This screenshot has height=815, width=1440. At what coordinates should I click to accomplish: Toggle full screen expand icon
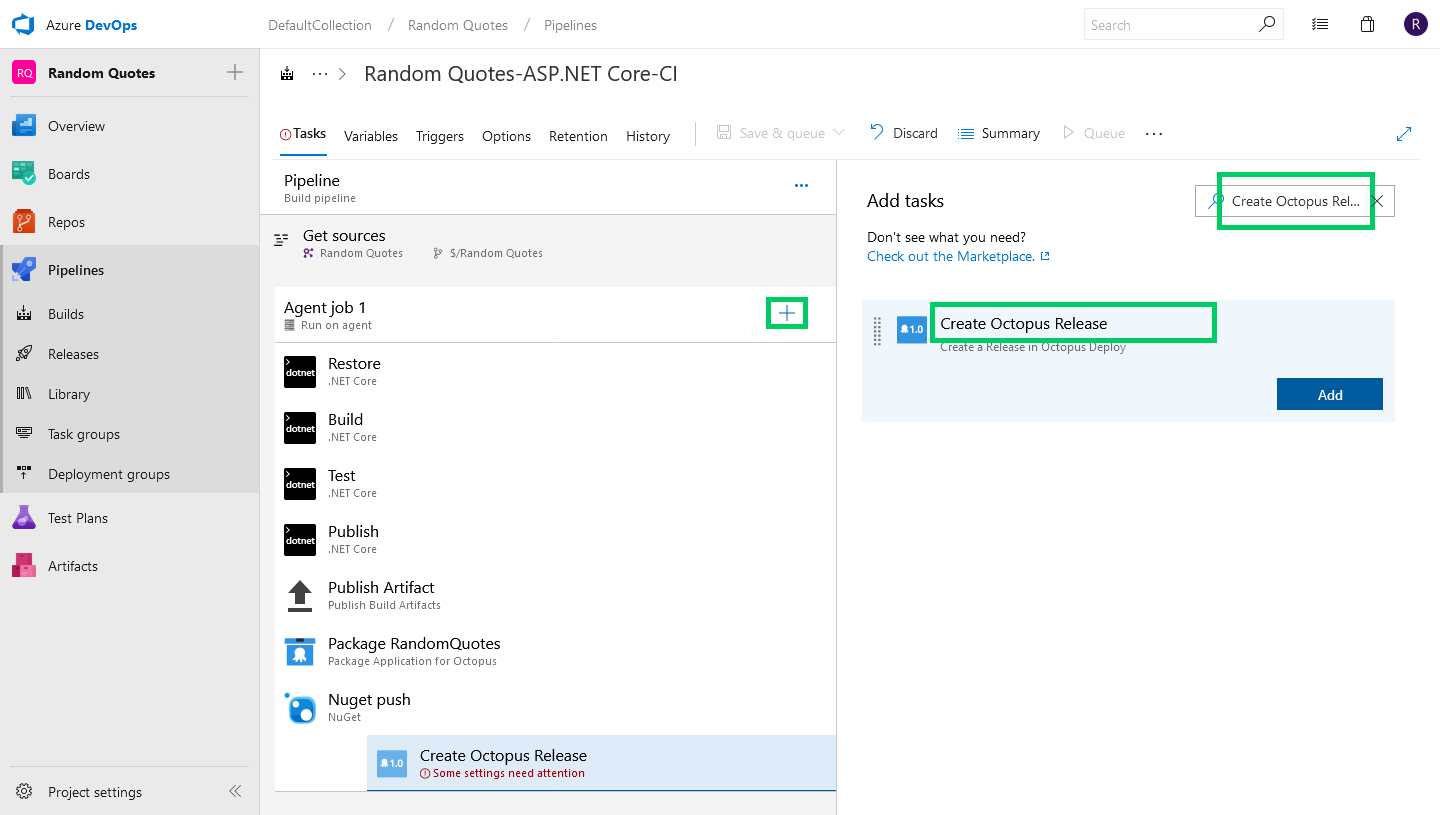[x=1404, y=134]
